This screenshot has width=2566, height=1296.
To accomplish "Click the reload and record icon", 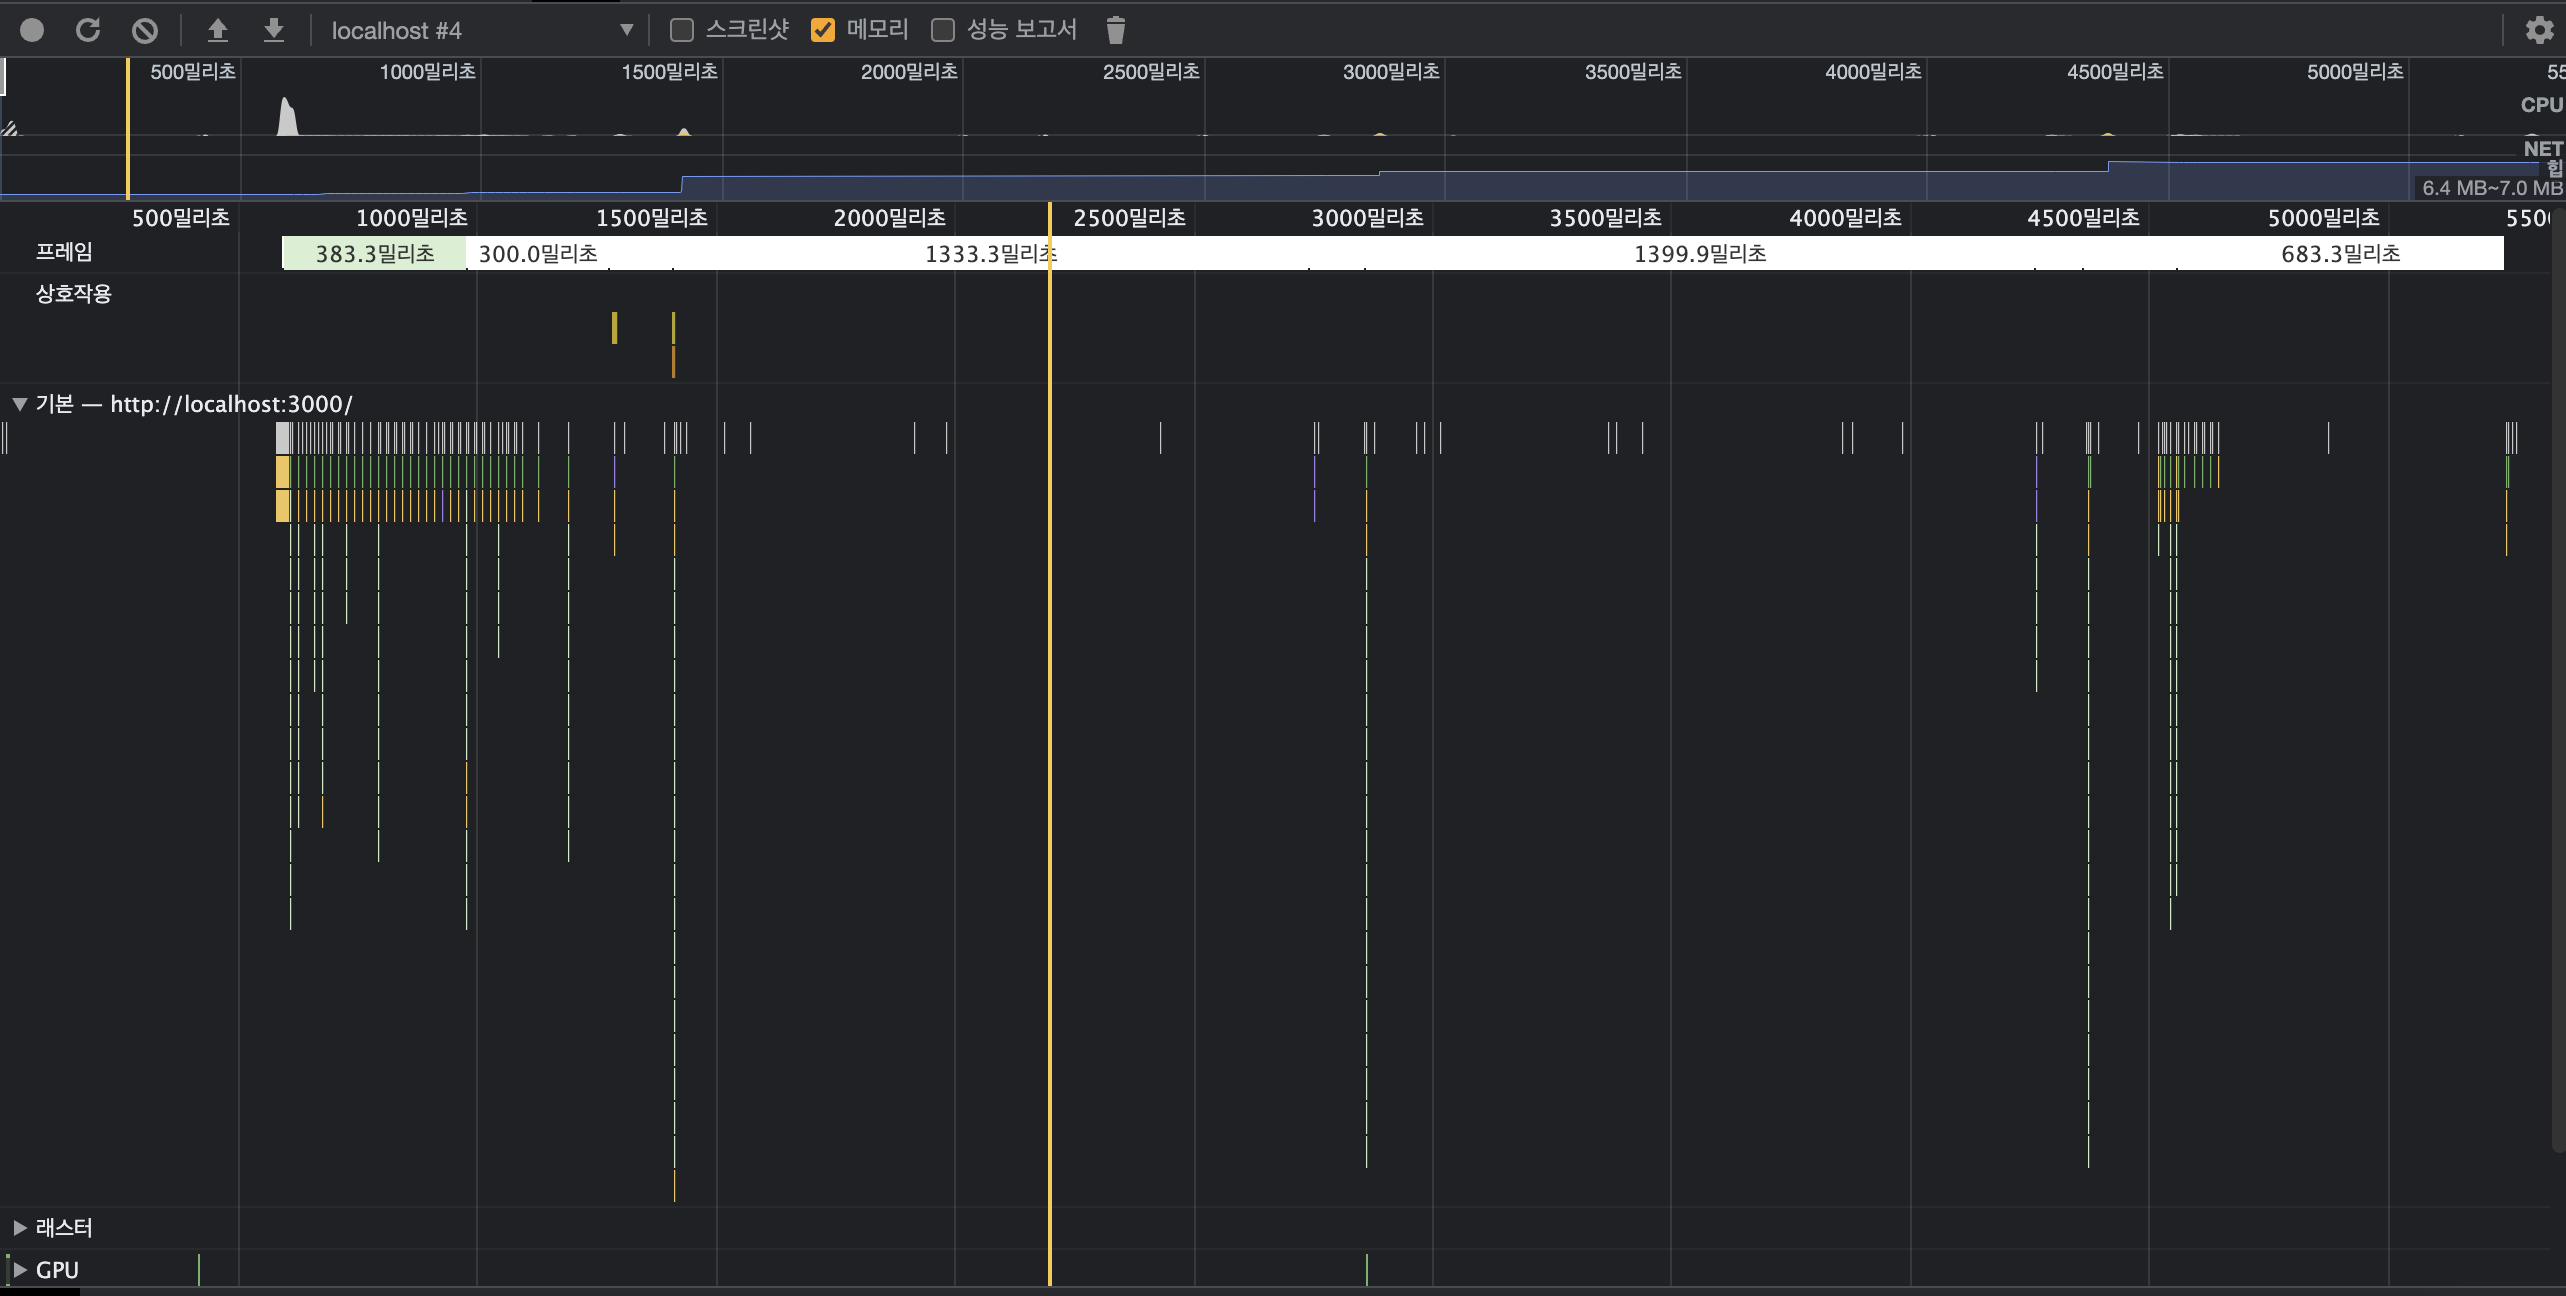I will point(88,30).
